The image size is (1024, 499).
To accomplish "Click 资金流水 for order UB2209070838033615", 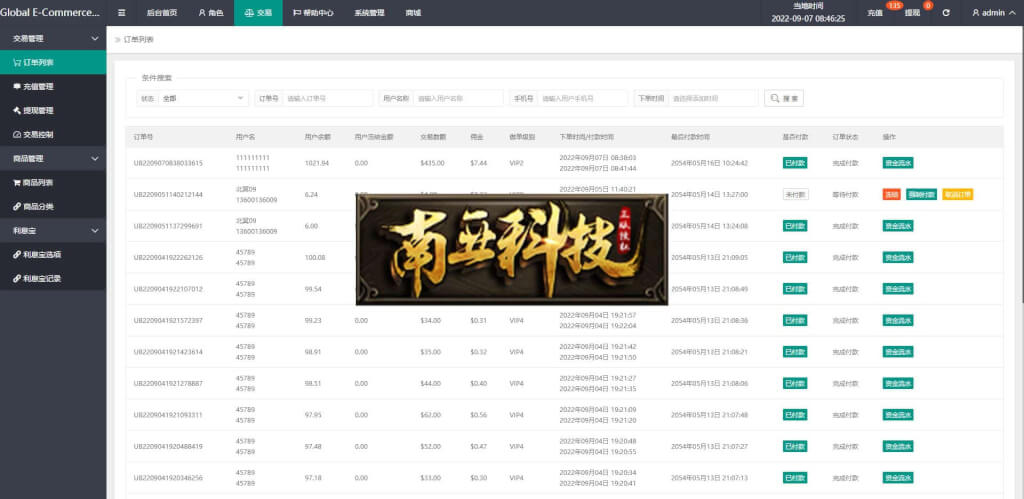I will pos(898,163).
